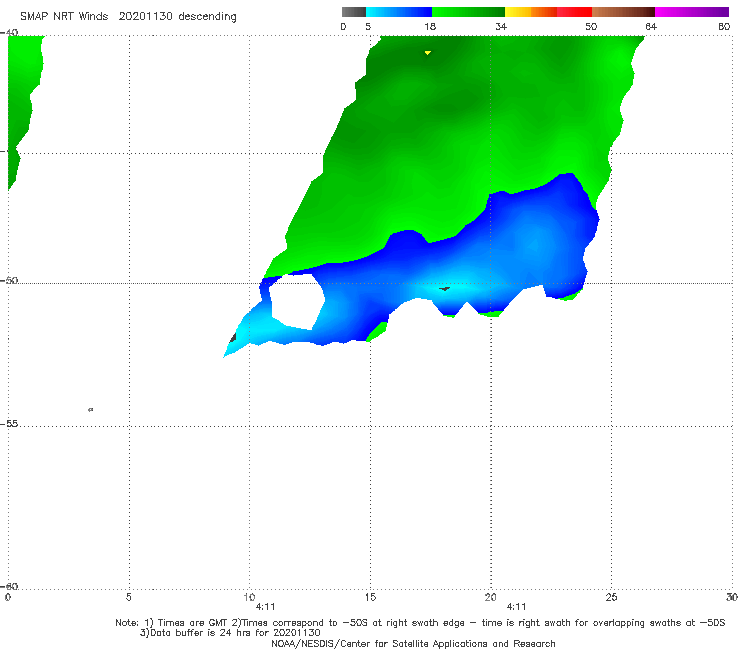Click the longitude label "15" on the bottom axis
The width and height of the screenshot is (740, 650).
pos(370,597)
